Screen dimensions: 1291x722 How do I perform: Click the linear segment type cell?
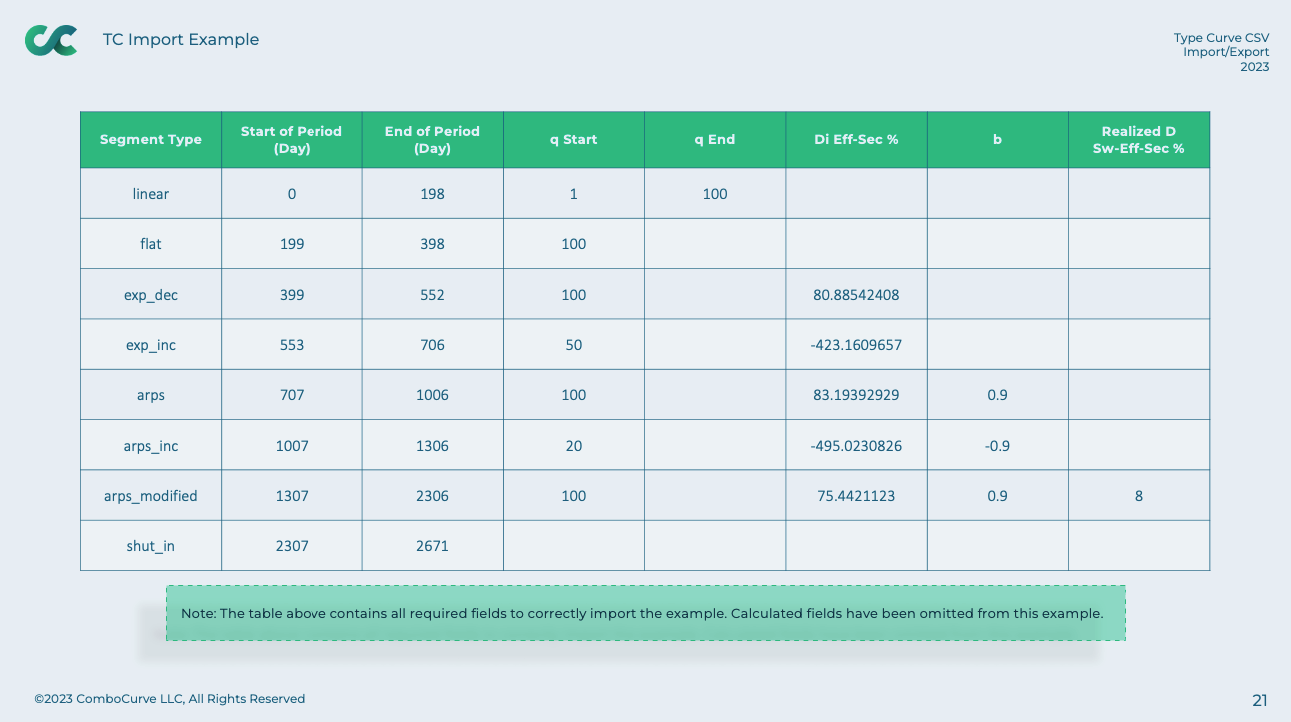coord(151,194)
